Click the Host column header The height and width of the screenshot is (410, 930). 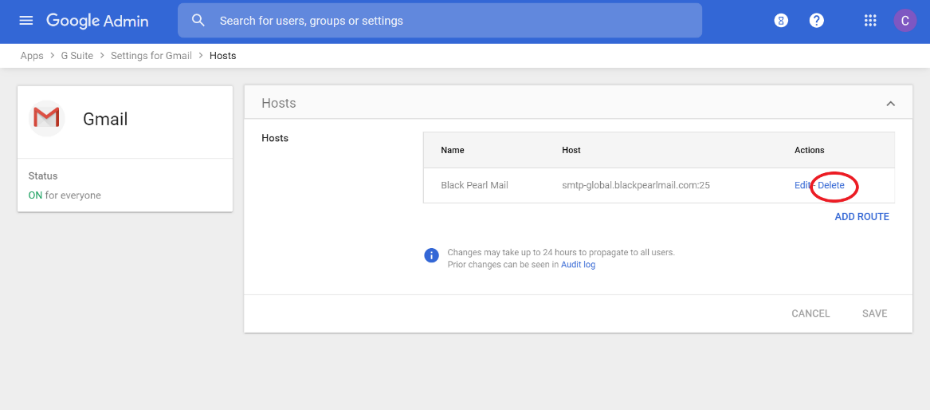tap(571, 150)
